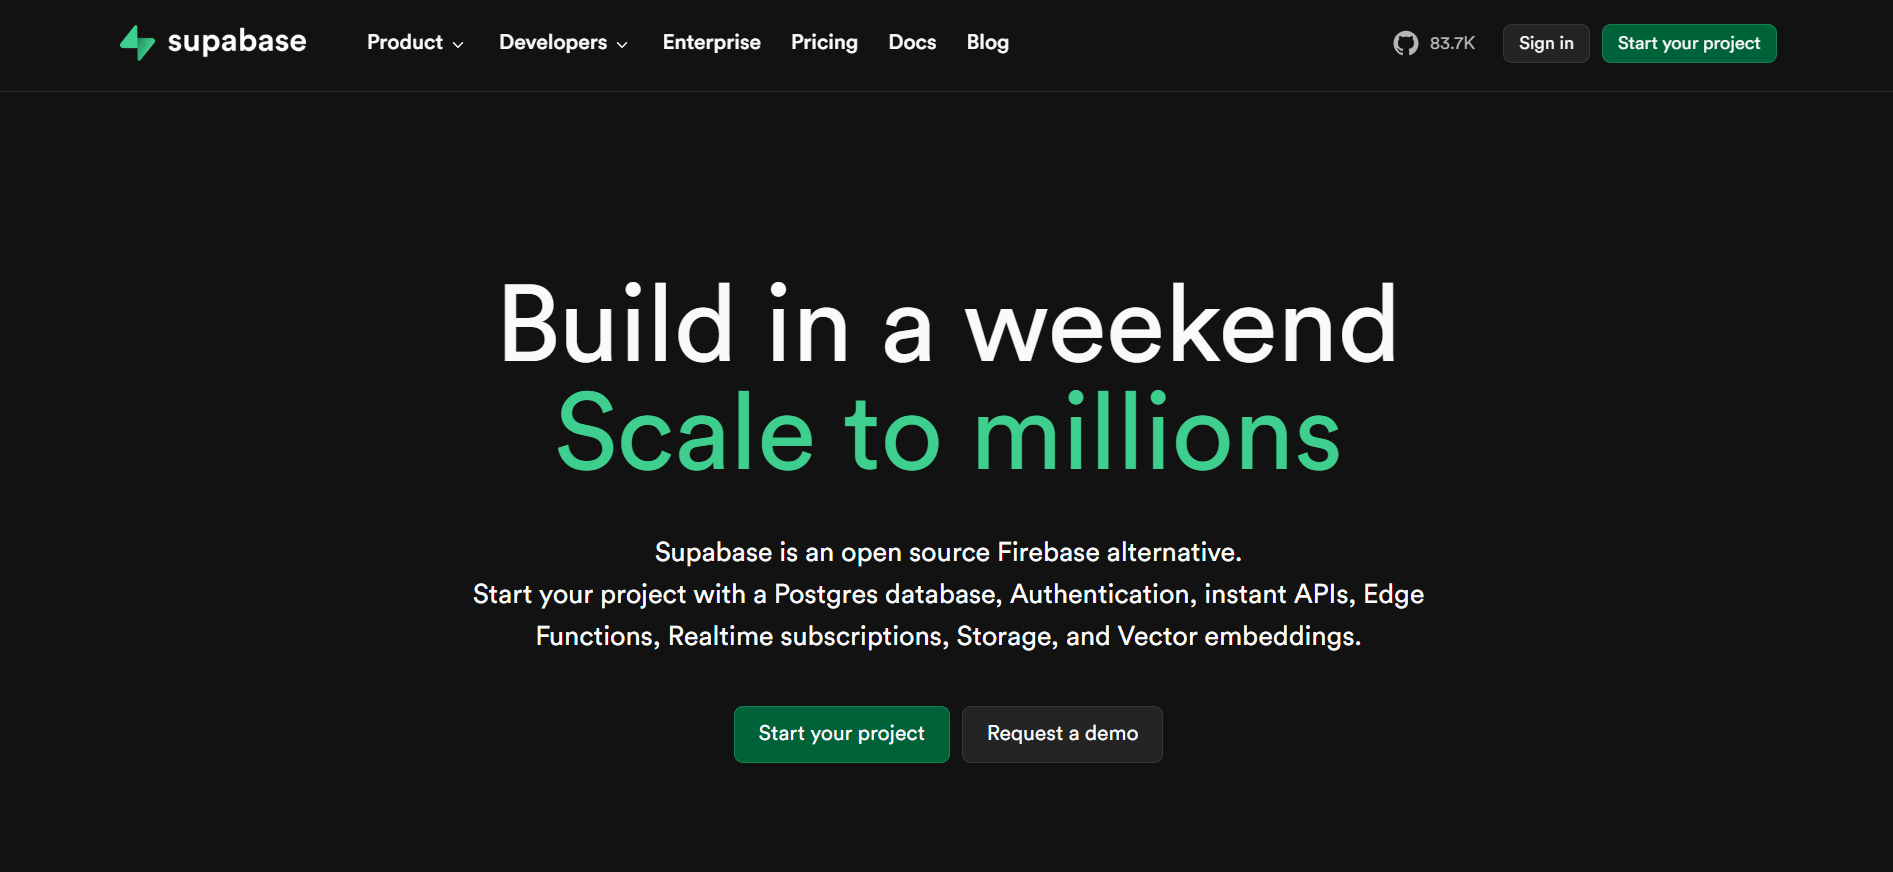Viewport: 1893px width, 872px height.
Task: Open the Developers dropdown menu
Action: coord(564,42)
